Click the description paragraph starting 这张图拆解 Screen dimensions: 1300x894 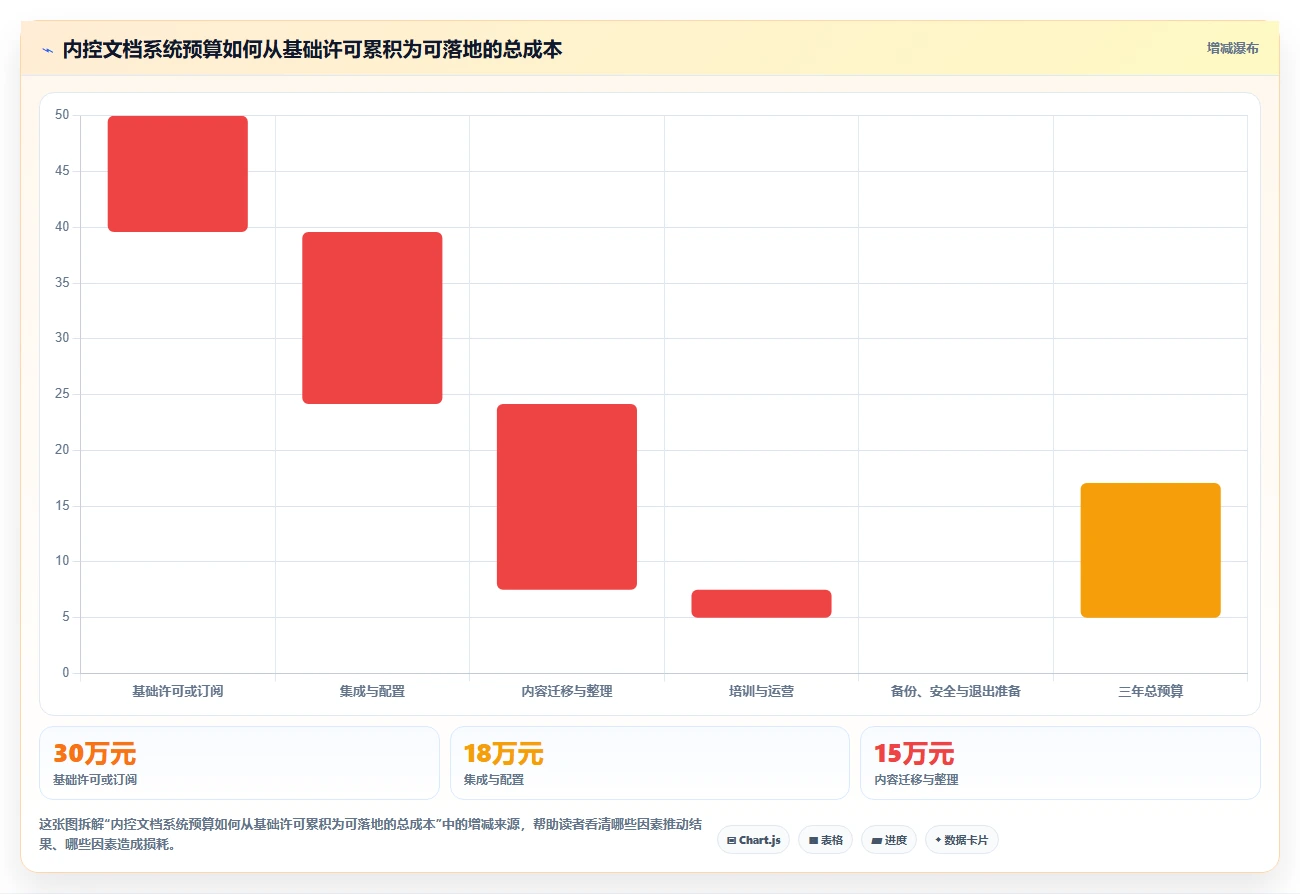point(370,834)
